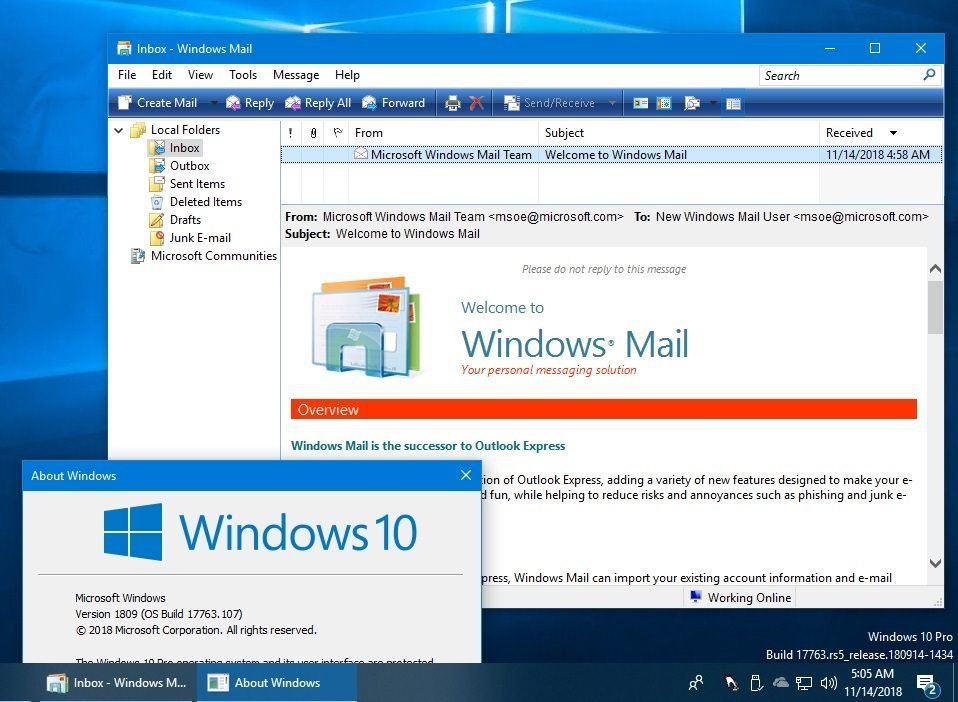The image size is (958, 702).
Task: Forward the selected message
Action: [393, 103]
